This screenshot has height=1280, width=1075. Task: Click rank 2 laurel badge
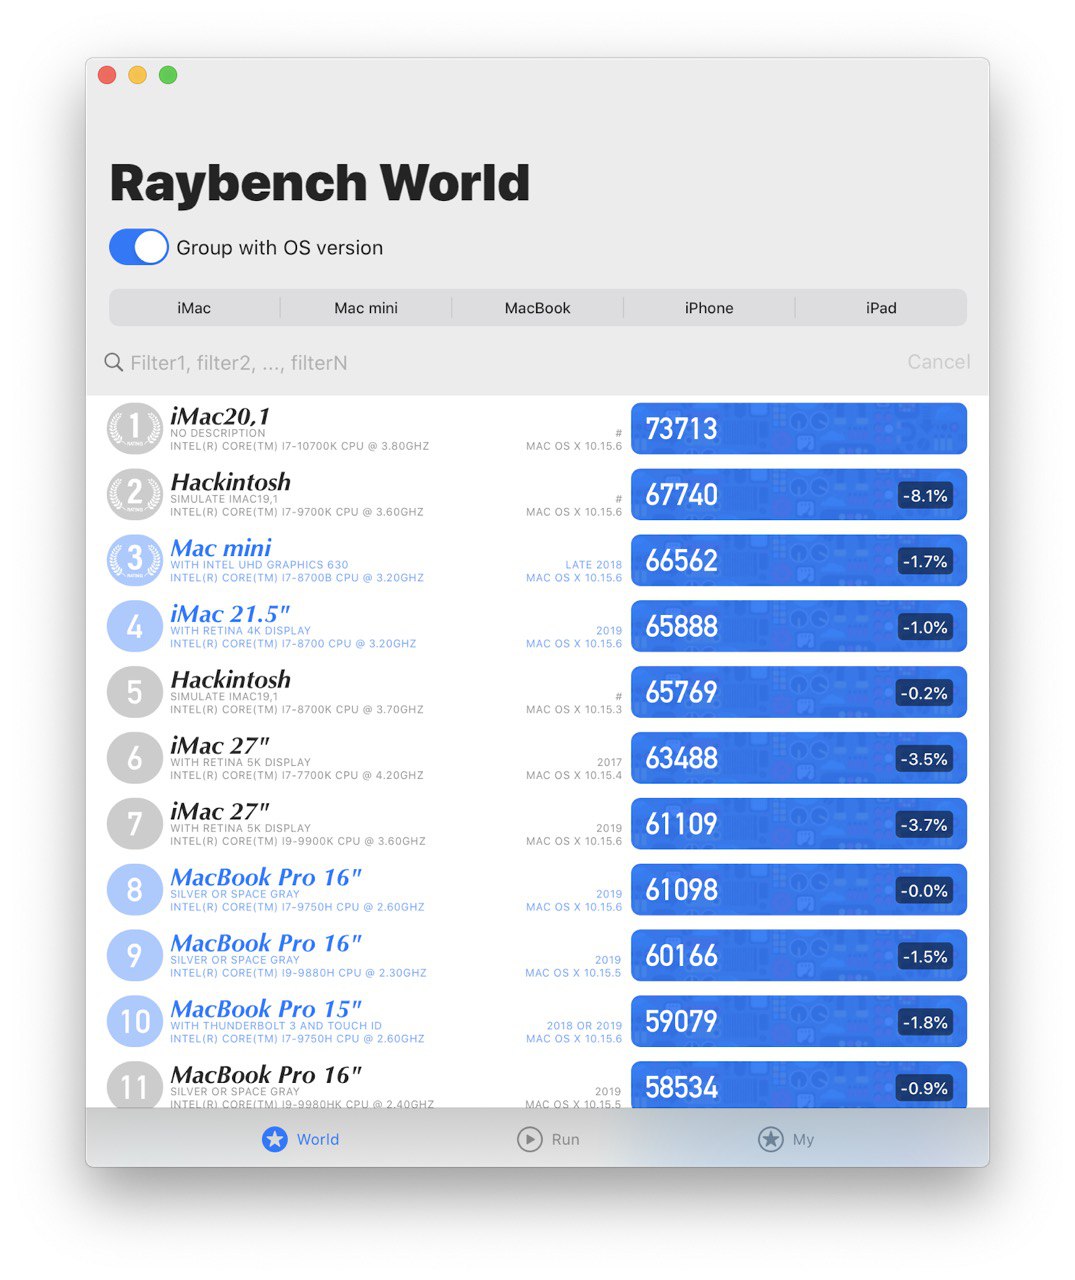135,495
